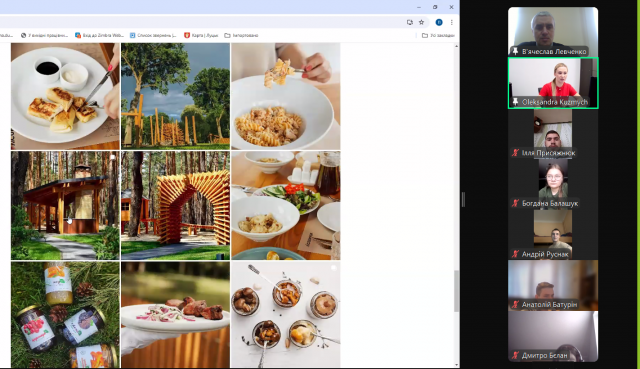640x369 pixels.
Task: Click the page vertical scrollbar thumb
Action: (x=456, y=291)
